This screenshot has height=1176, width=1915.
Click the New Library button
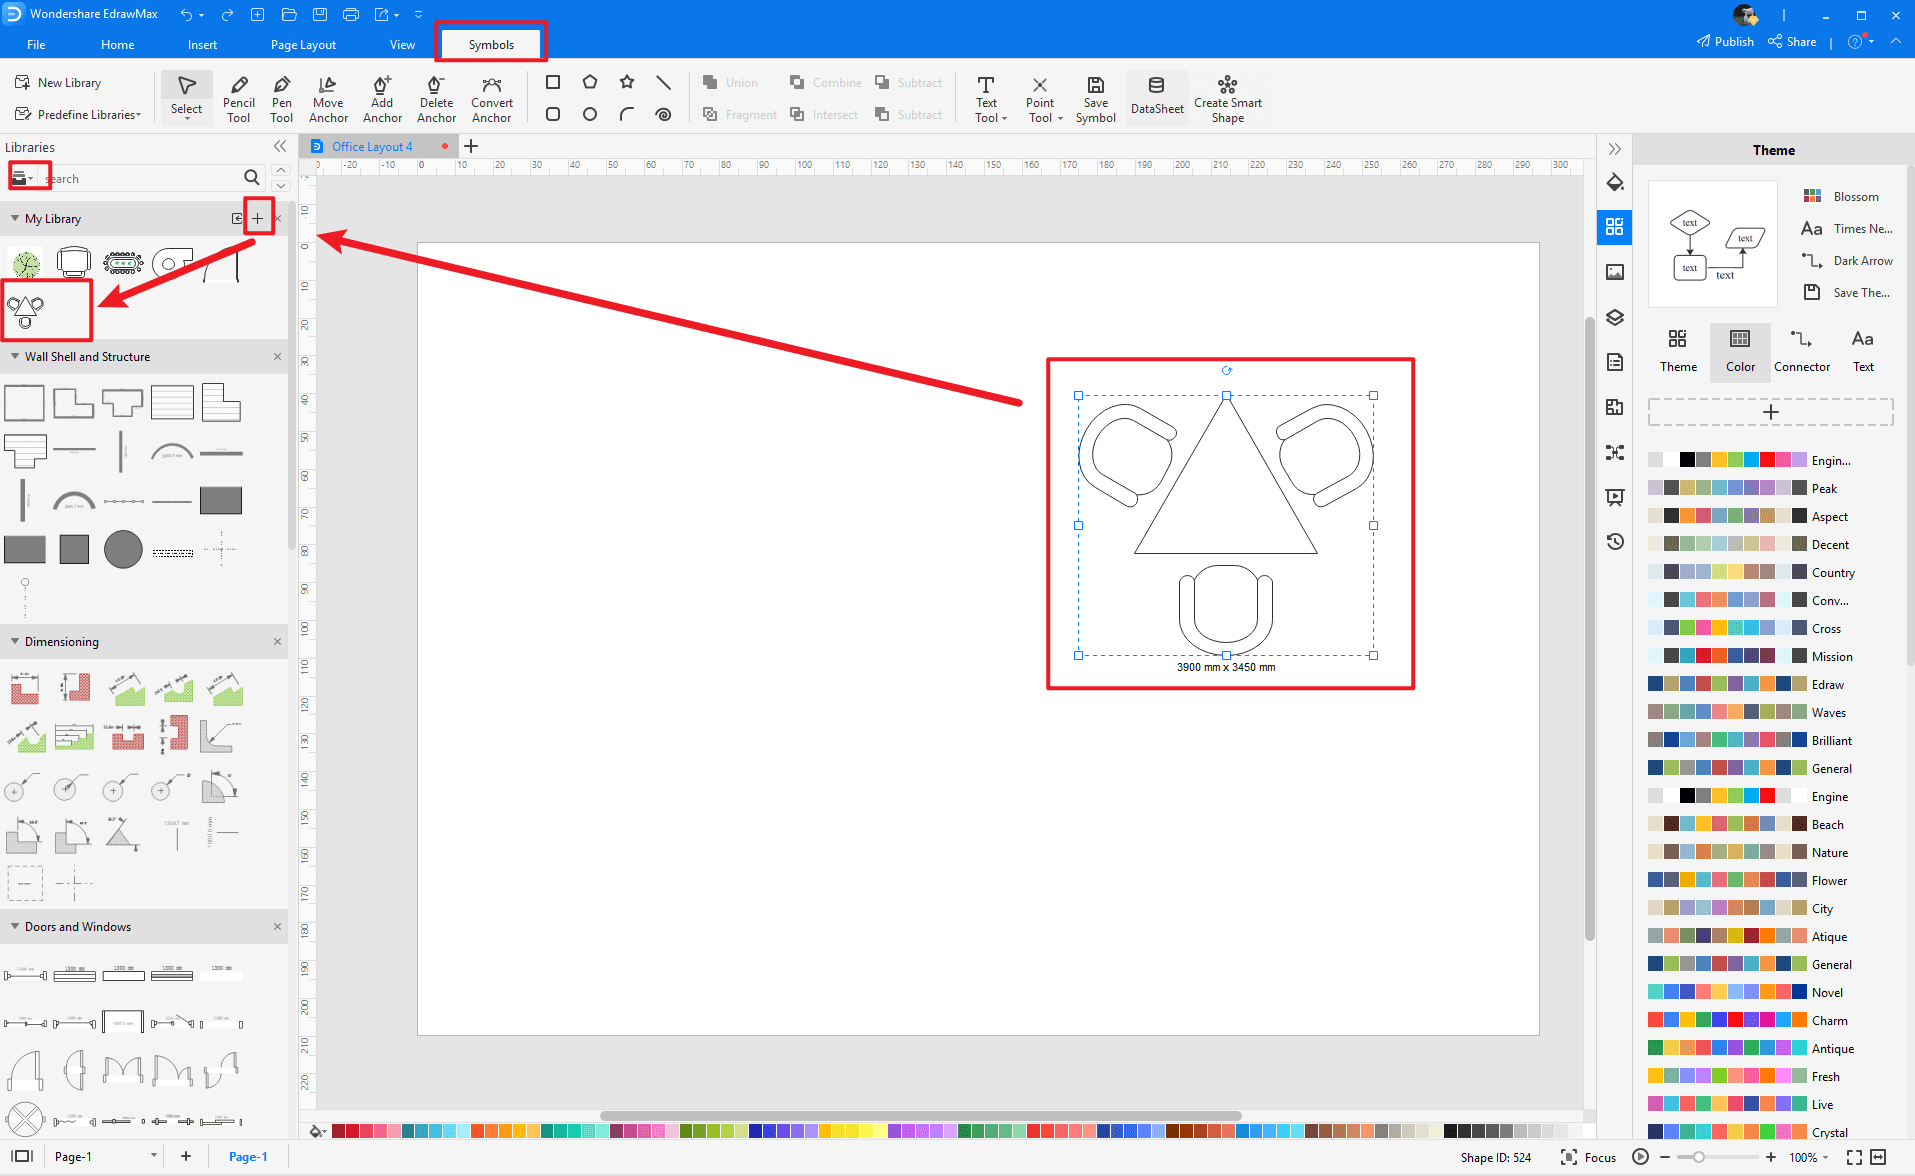pyautogui.click(x=59, y=83)
